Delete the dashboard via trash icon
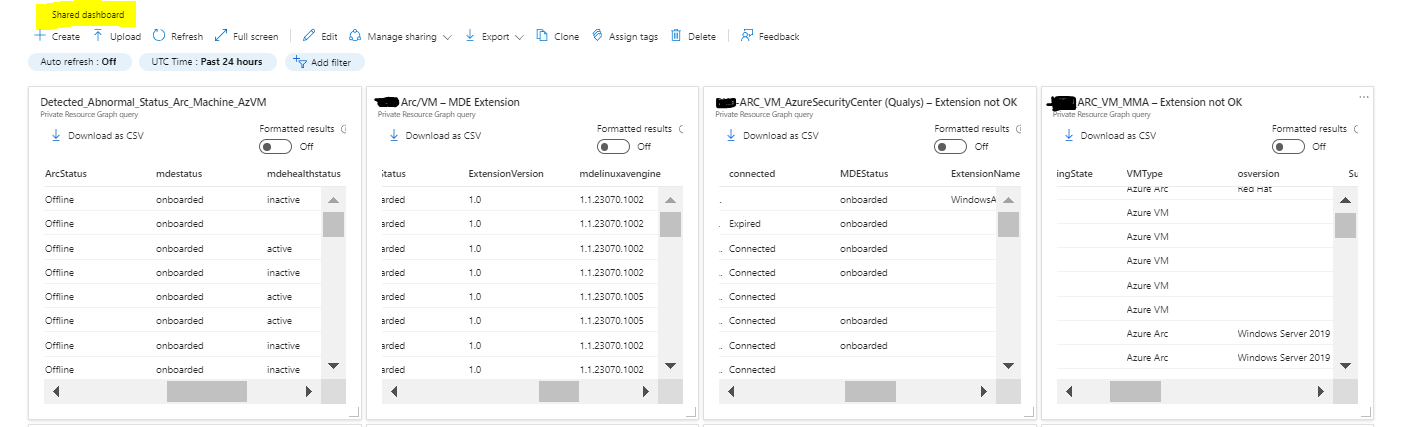1419x427 pixels. pos(676,36)
